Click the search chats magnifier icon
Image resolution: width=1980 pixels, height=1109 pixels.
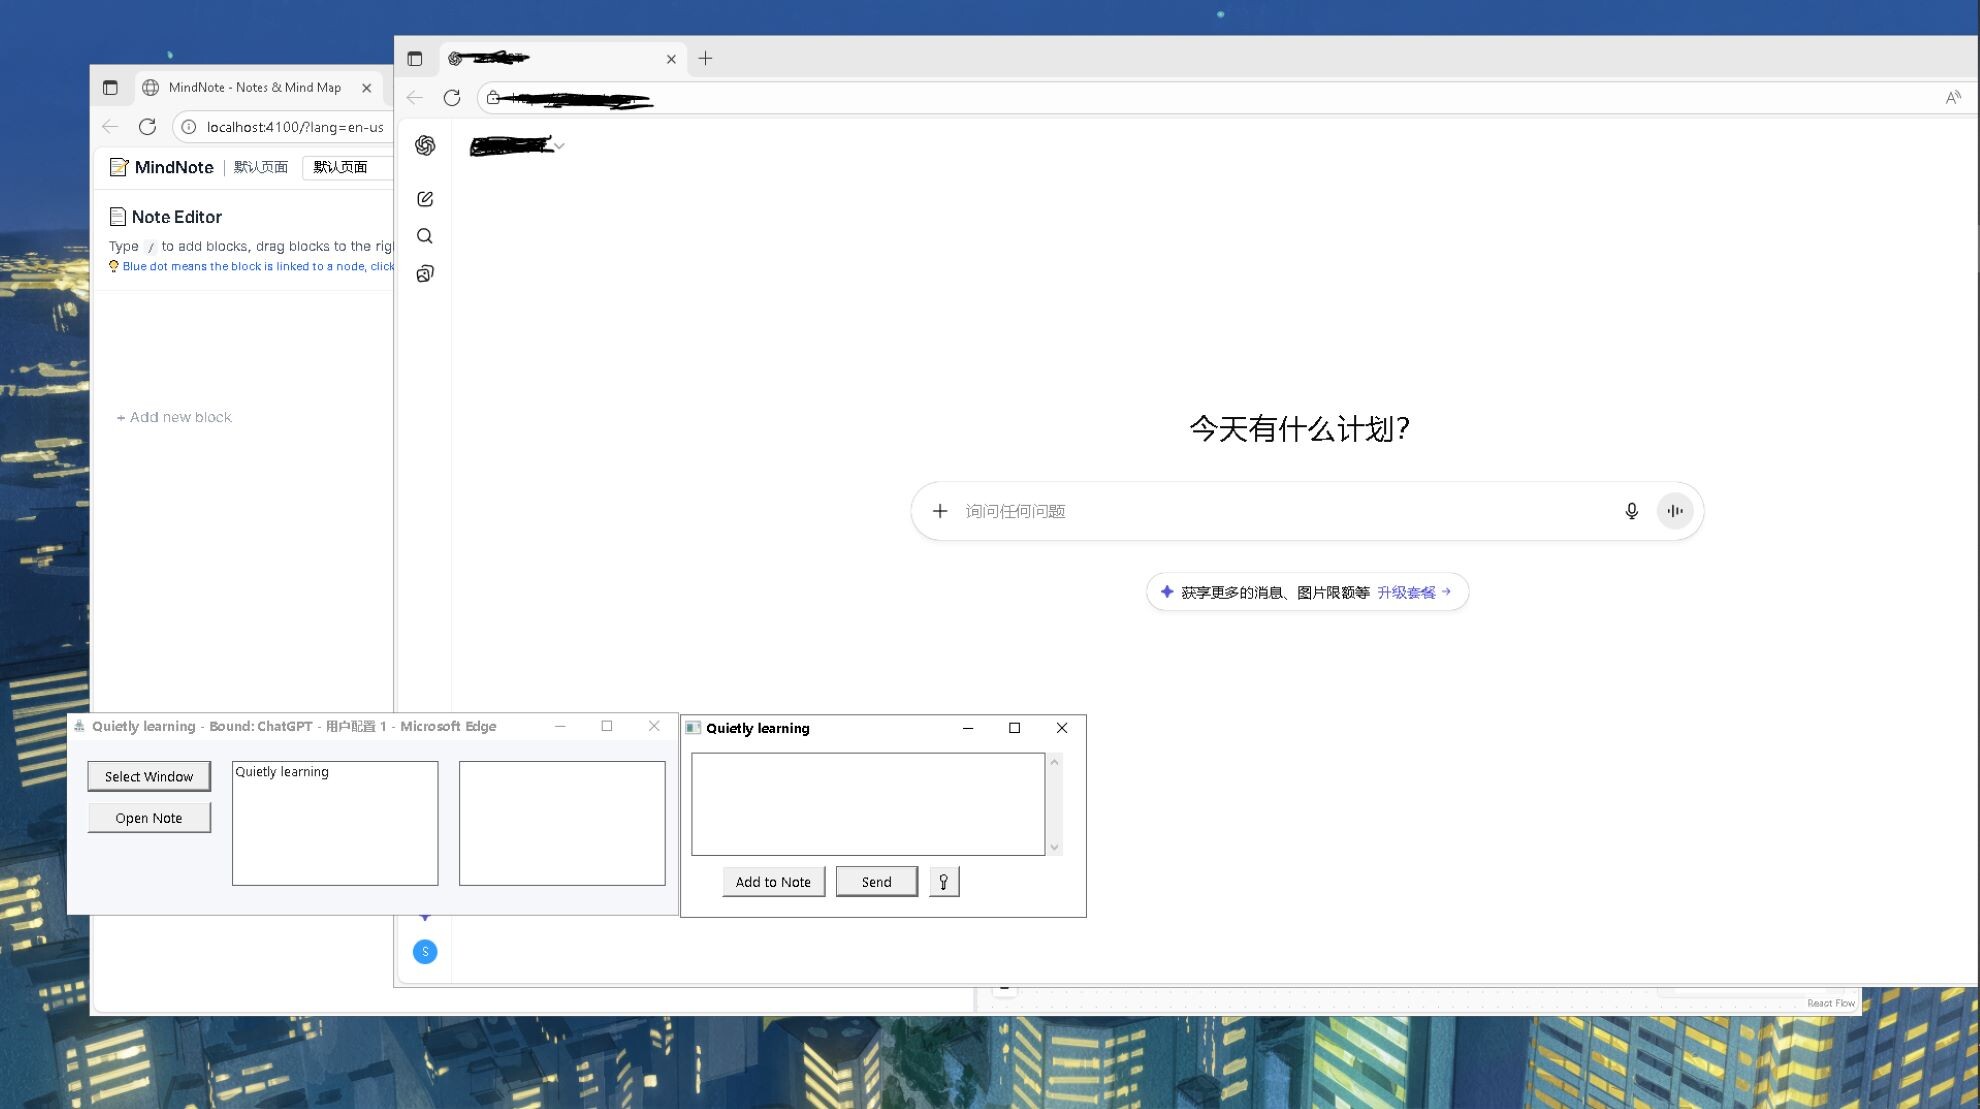(425, 236)
